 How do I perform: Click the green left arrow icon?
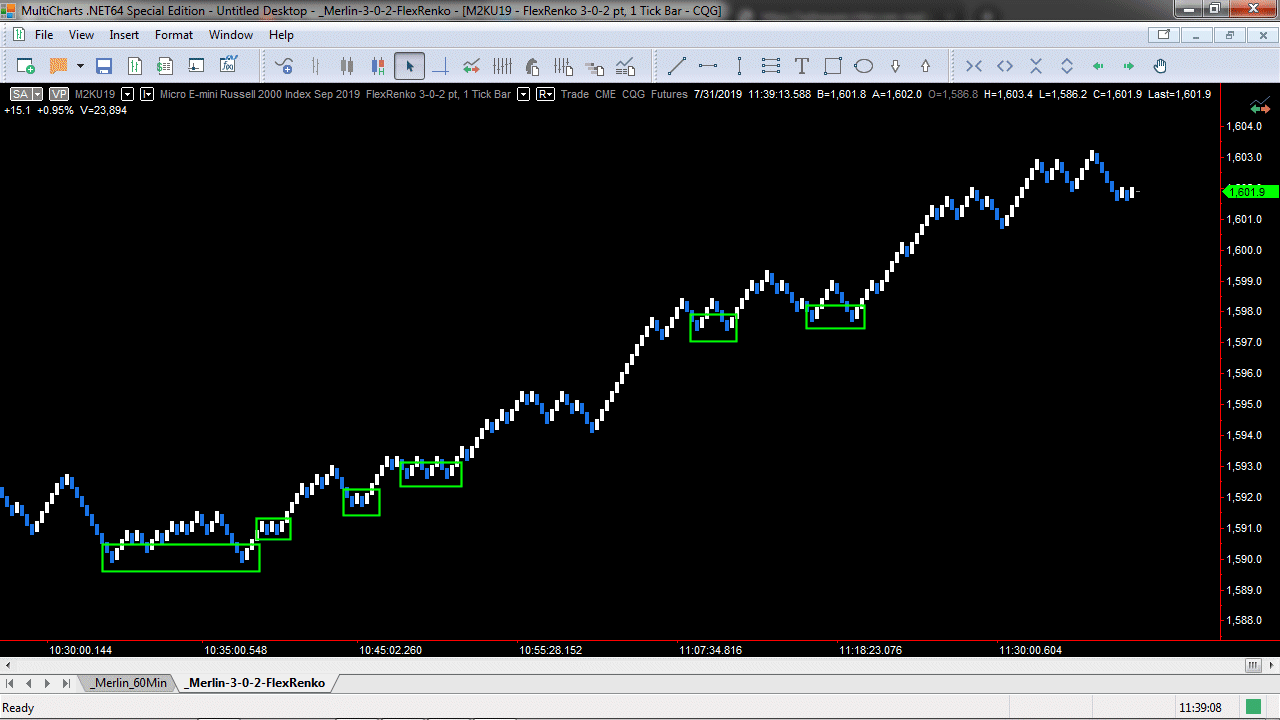[x=1098, y=66]
